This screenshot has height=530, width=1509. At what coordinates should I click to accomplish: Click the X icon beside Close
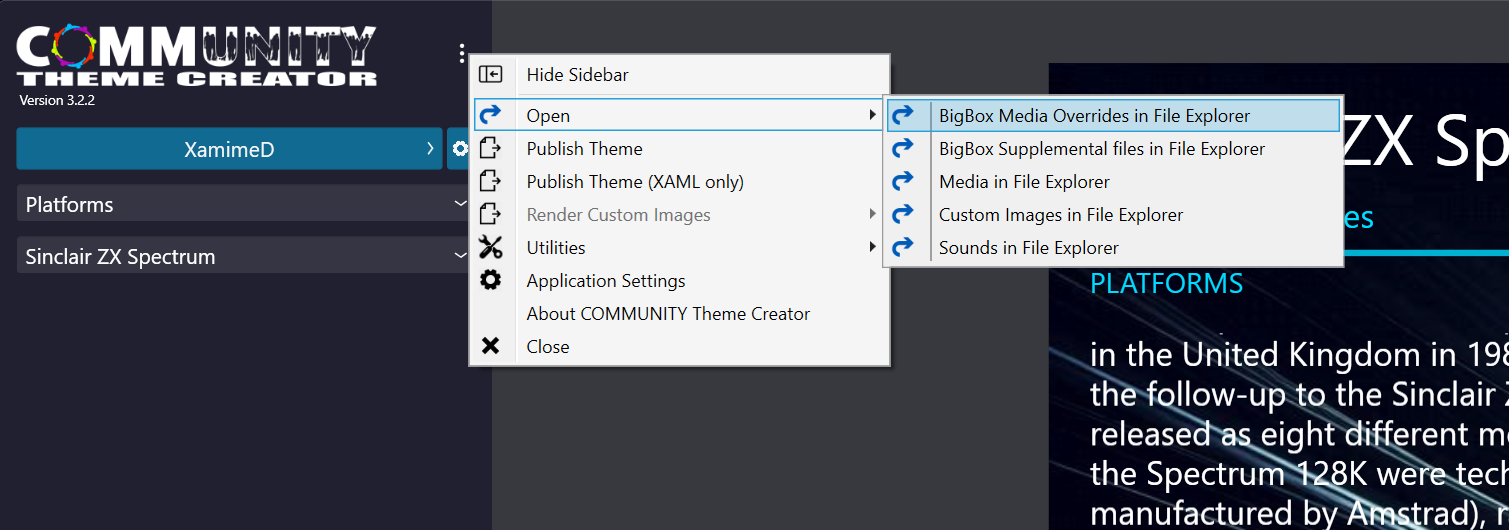pyautogui.click(x=490, y=346)
